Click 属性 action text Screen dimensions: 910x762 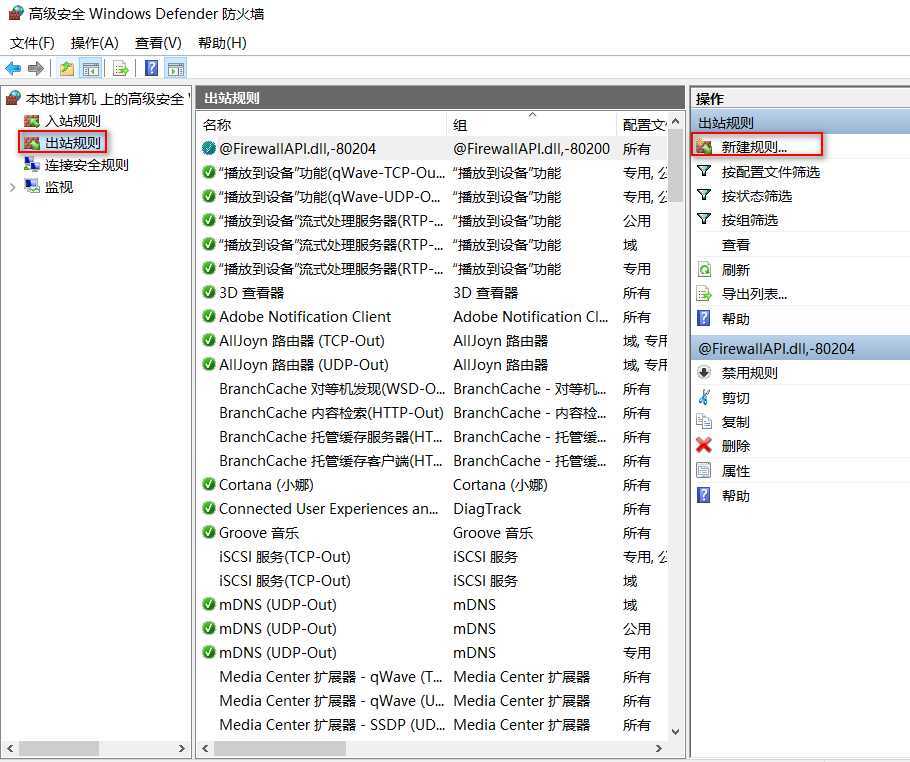coord(735,471)
